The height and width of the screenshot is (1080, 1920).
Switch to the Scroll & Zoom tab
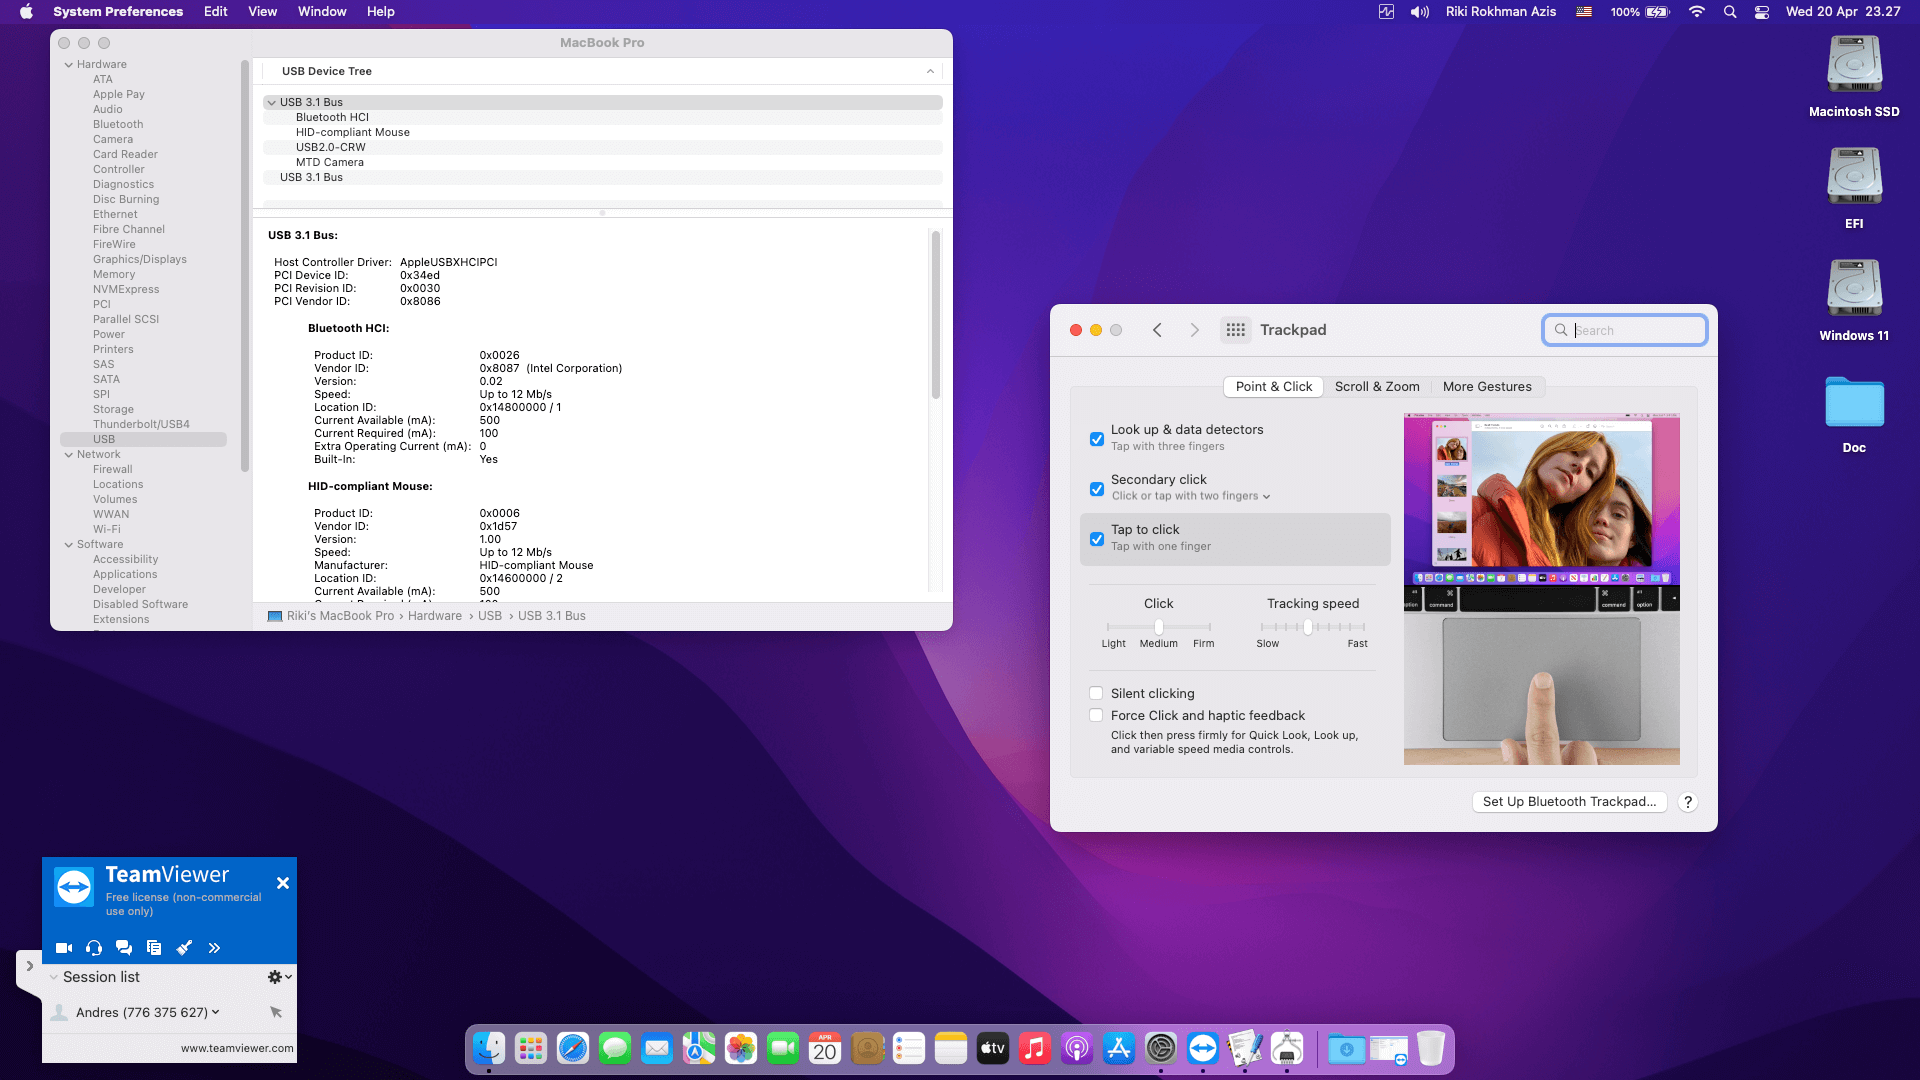[1377, 387]
